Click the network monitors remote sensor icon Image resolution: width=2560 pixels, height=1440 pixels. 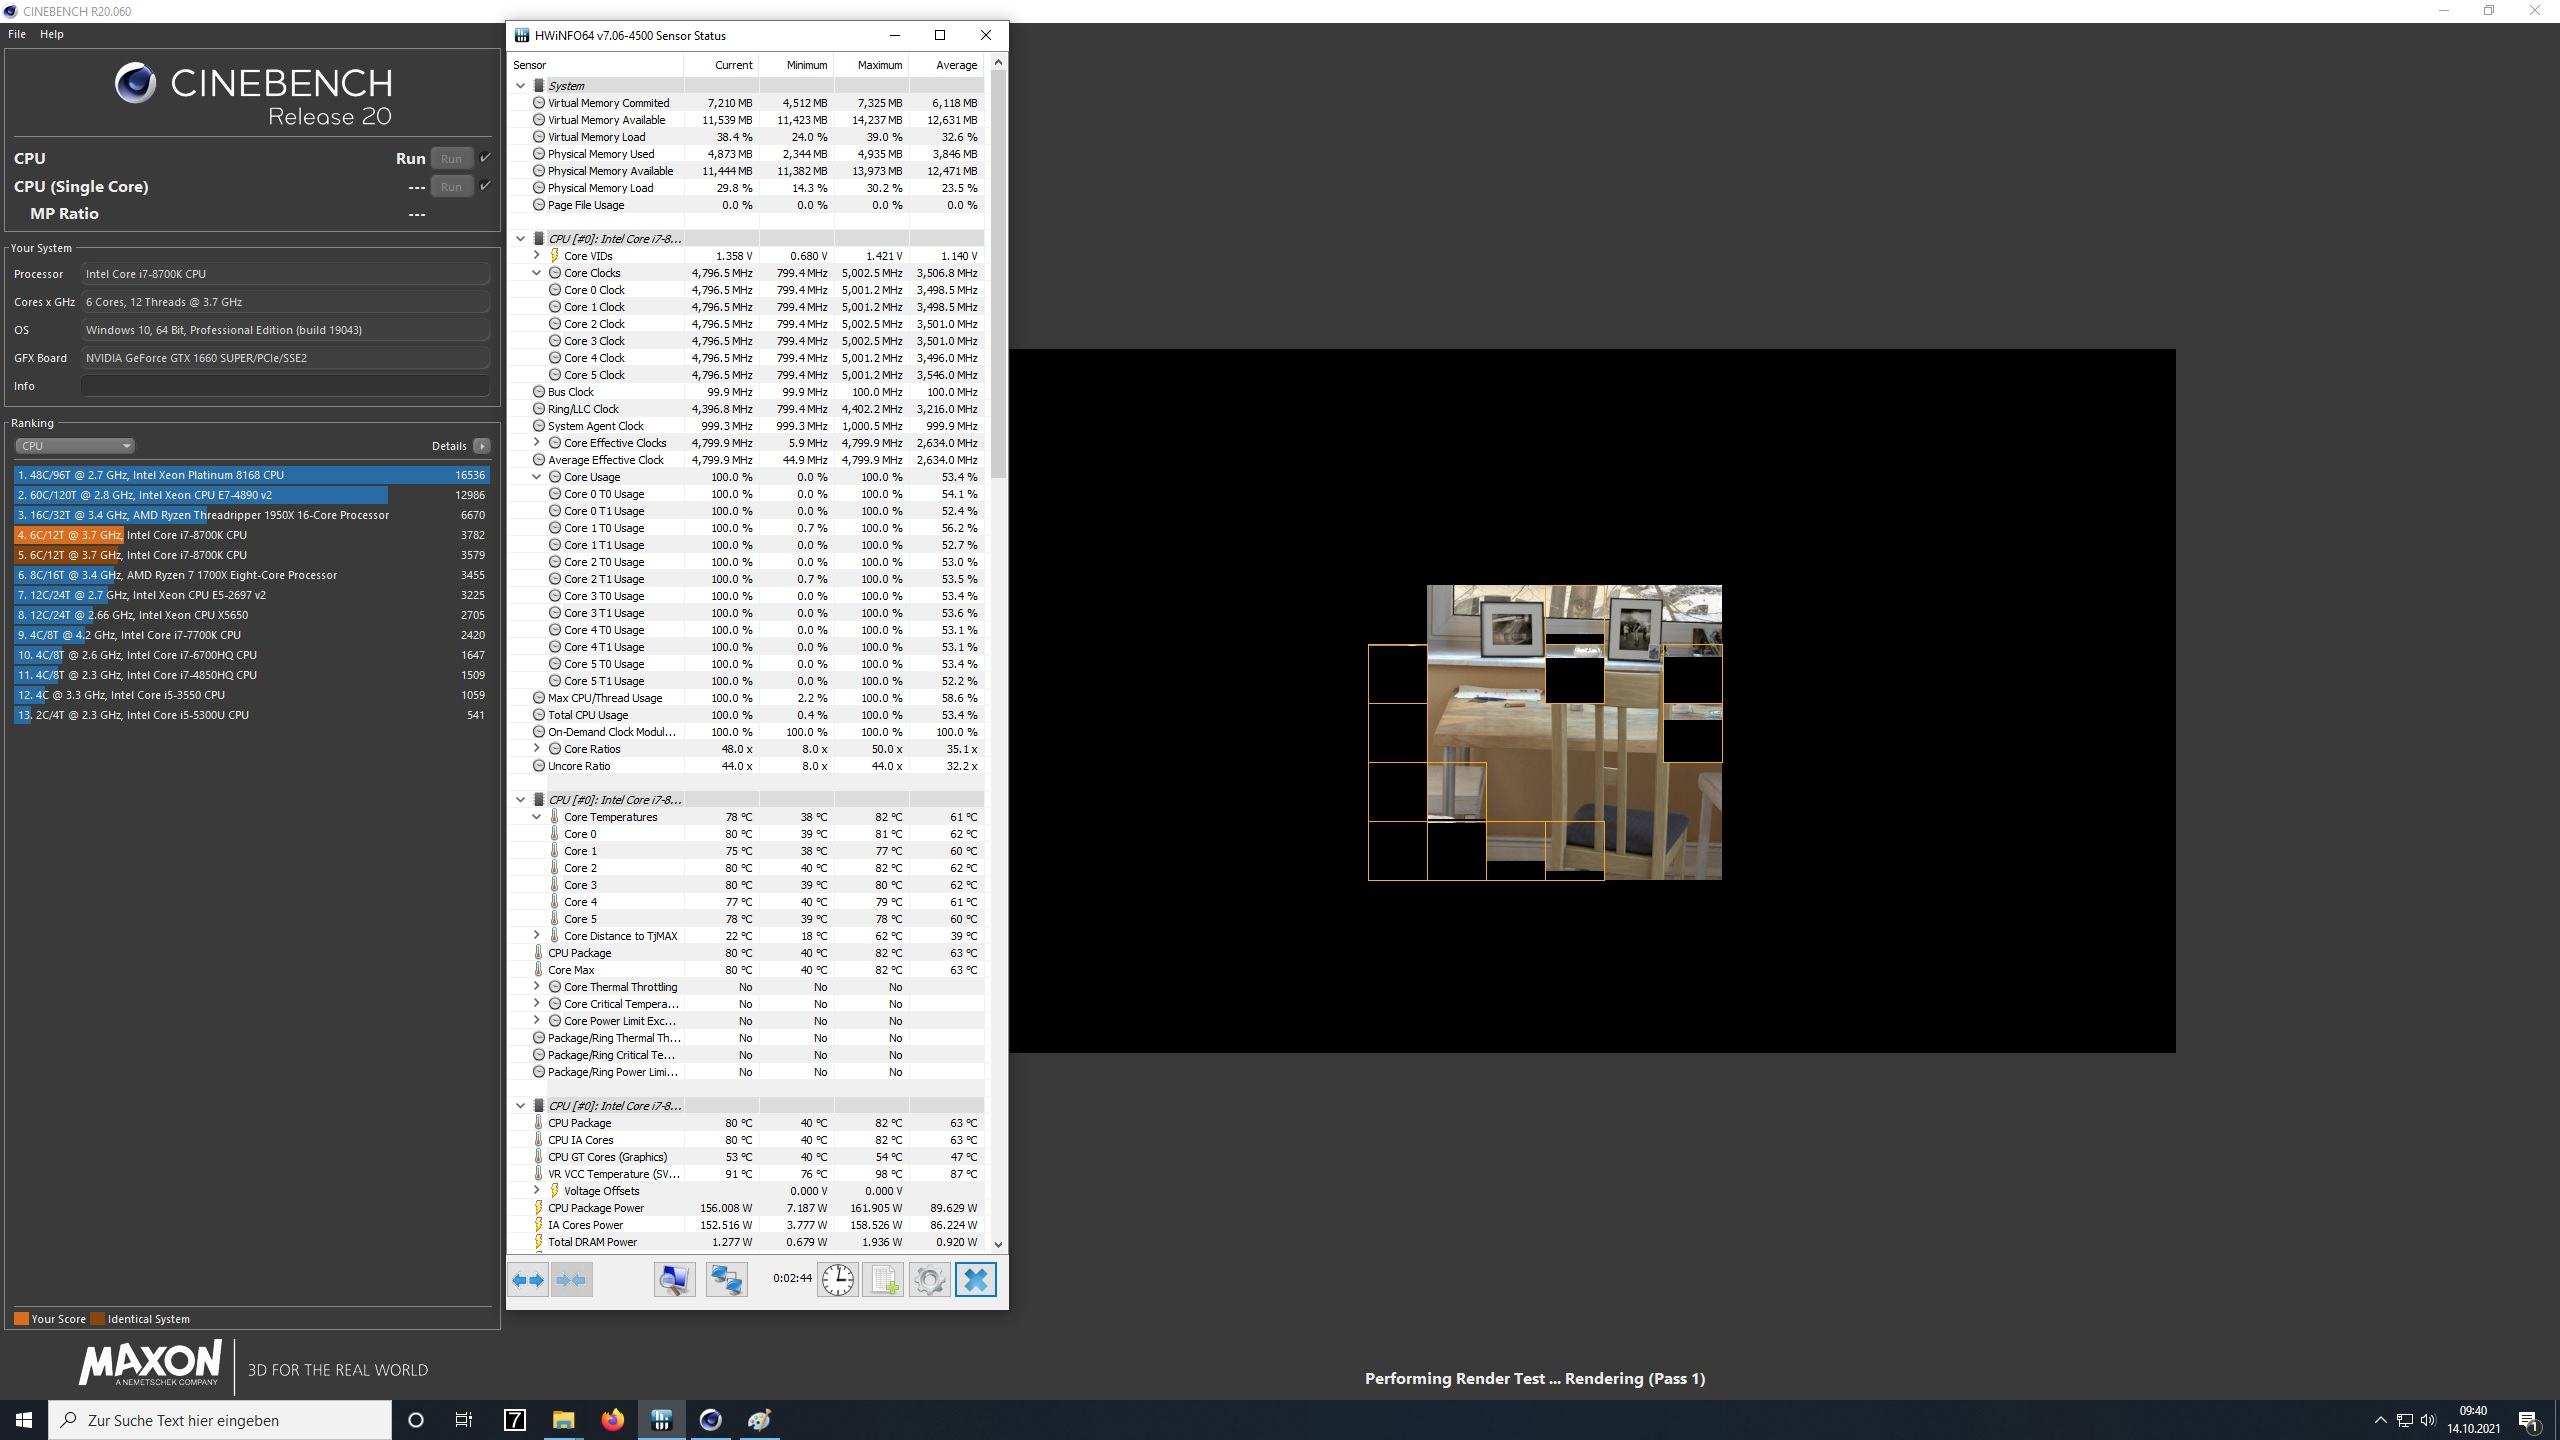coord(727,1279)
